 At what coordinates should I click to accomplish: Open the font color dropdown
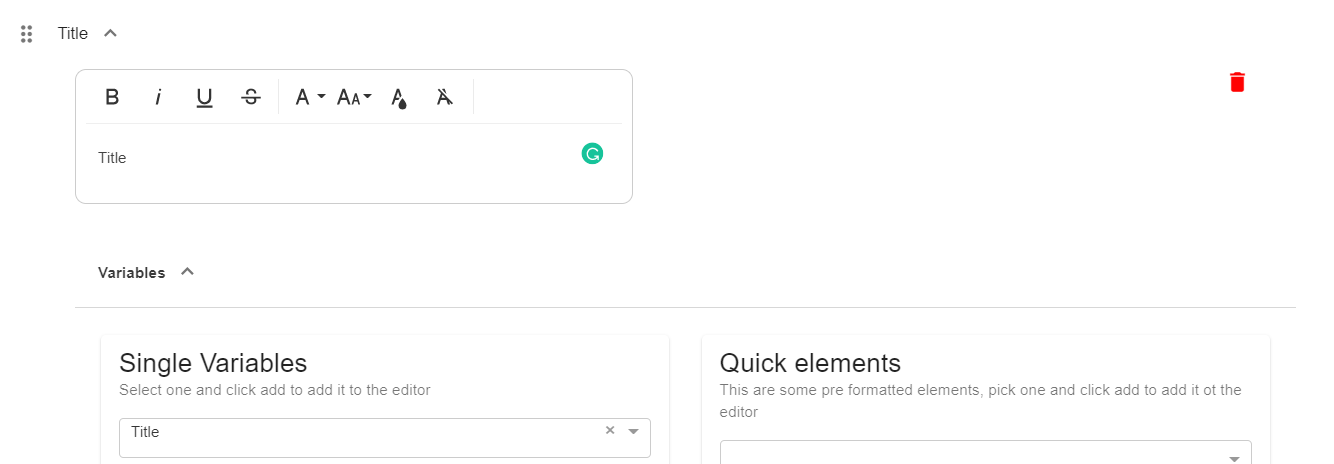click(310, 97)
